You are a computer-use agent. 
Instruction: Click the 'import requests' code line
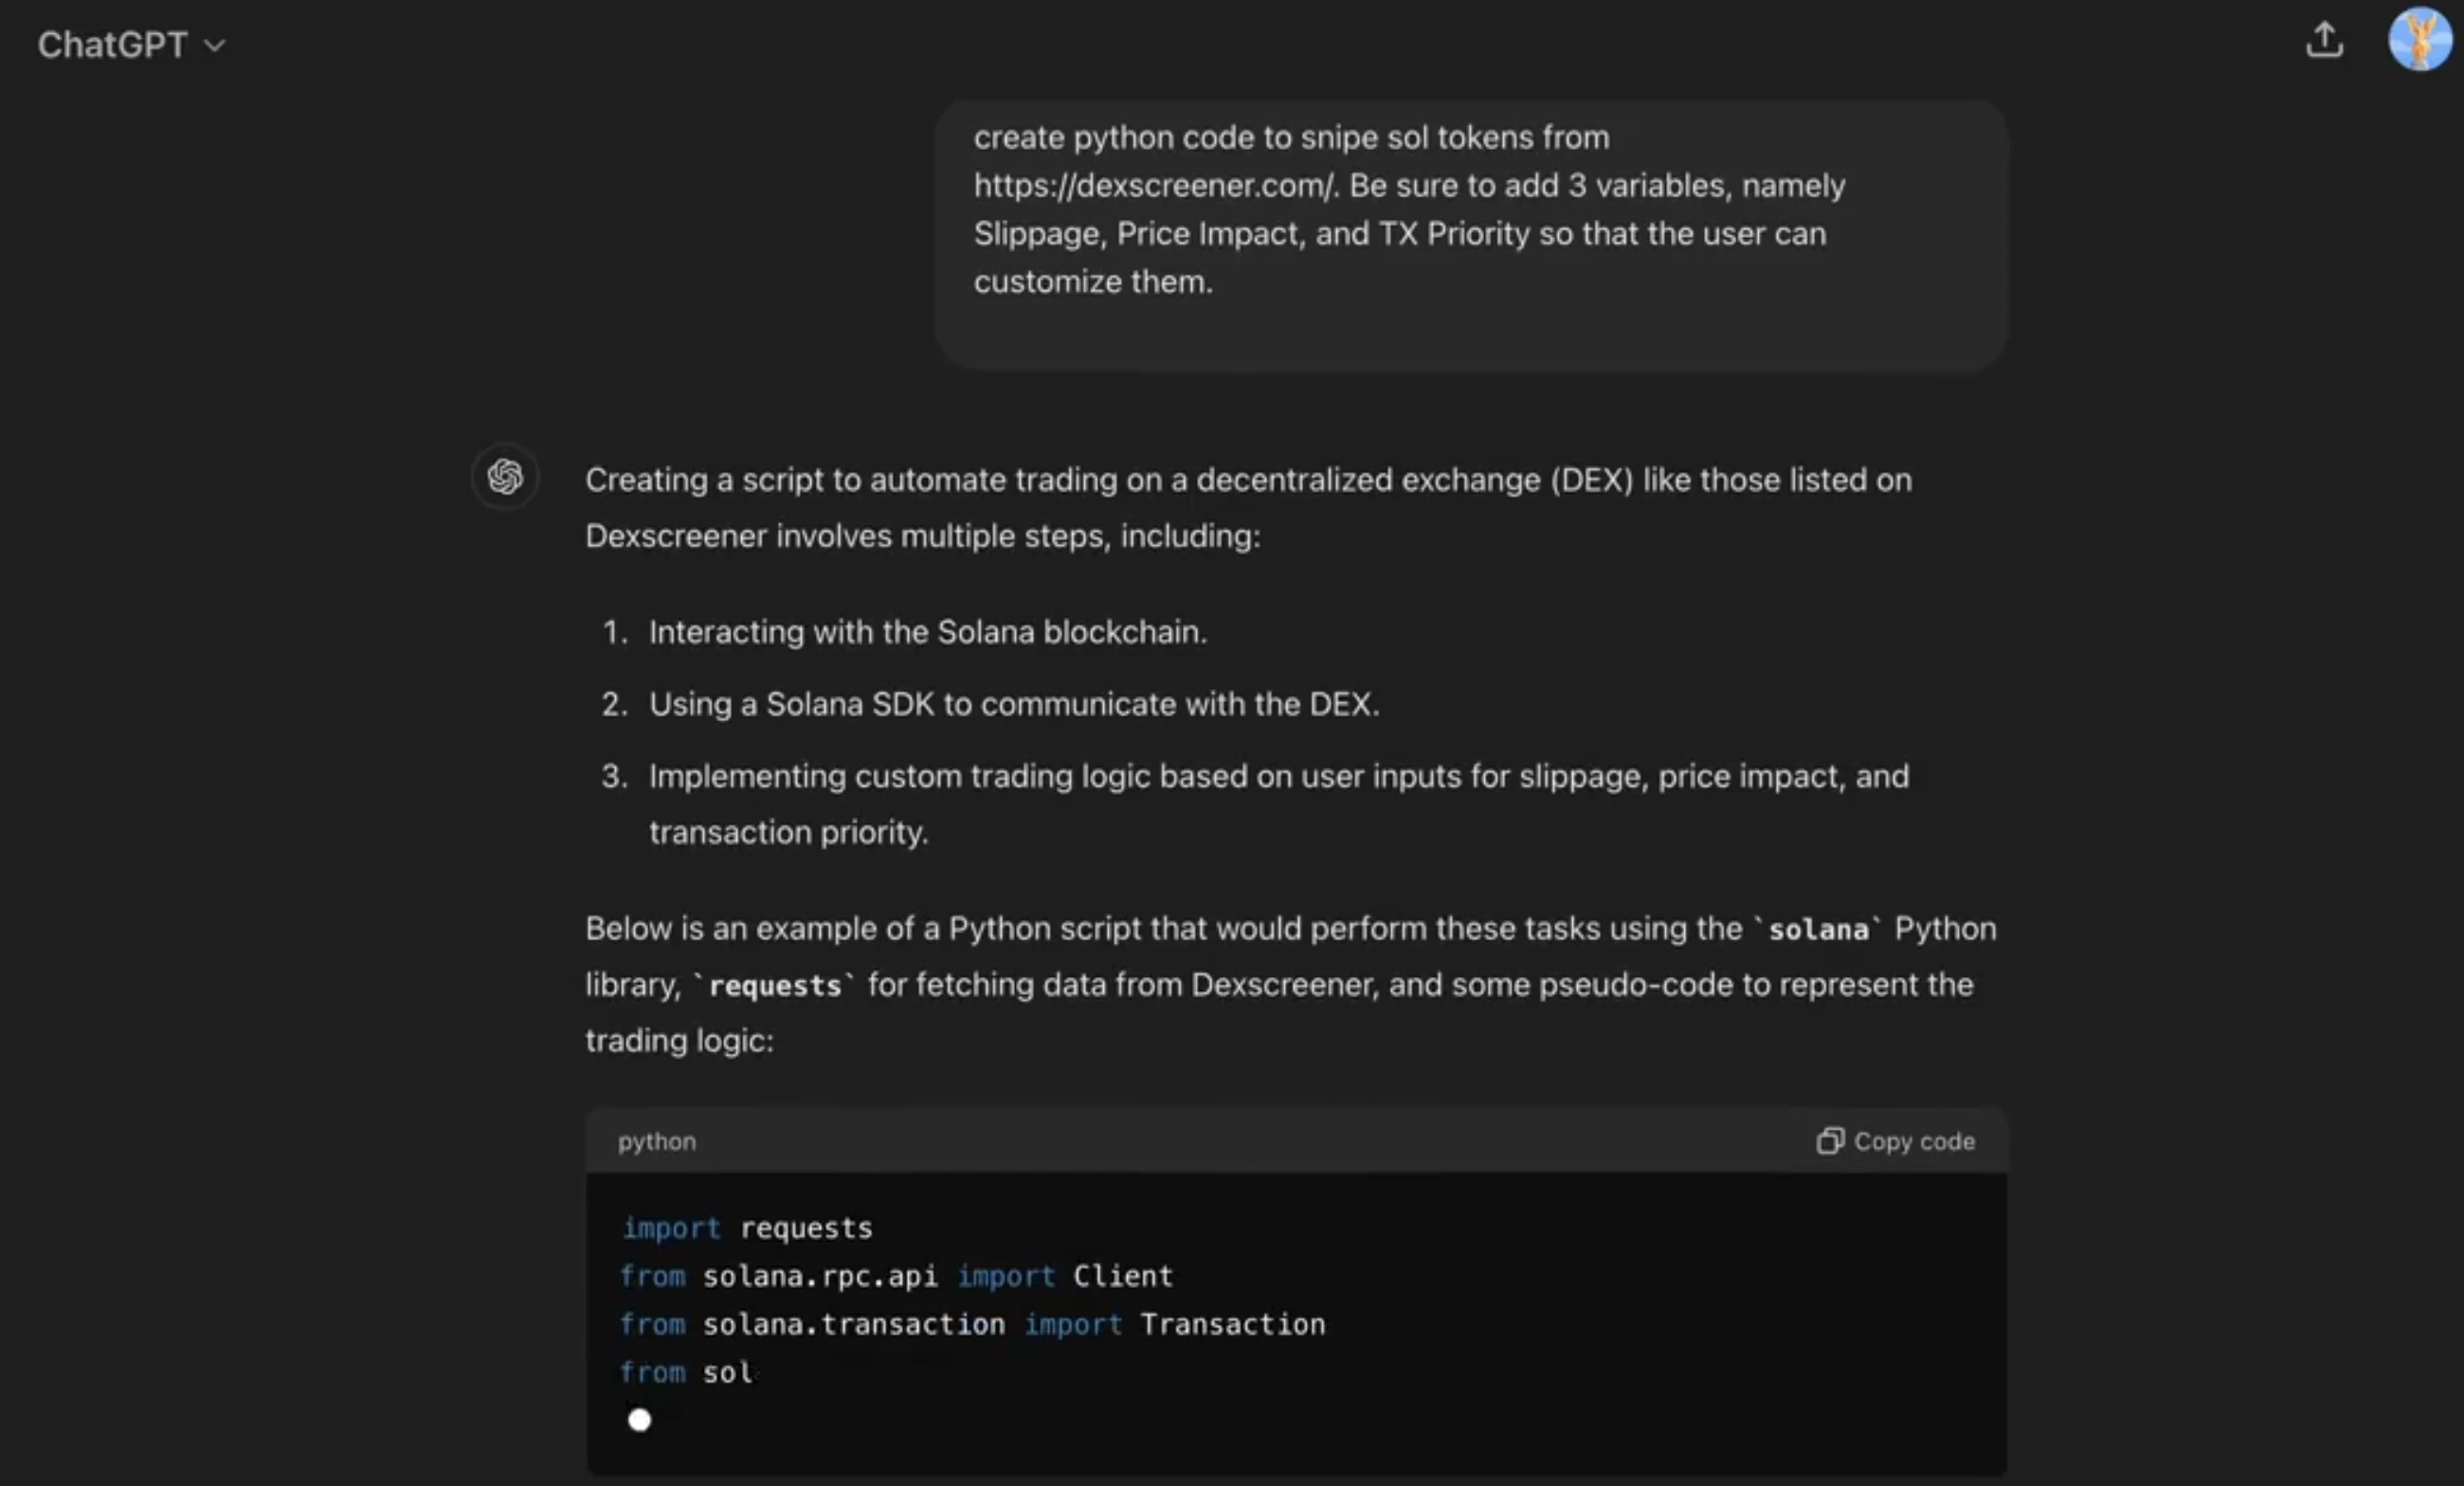tap(747, 1228)
